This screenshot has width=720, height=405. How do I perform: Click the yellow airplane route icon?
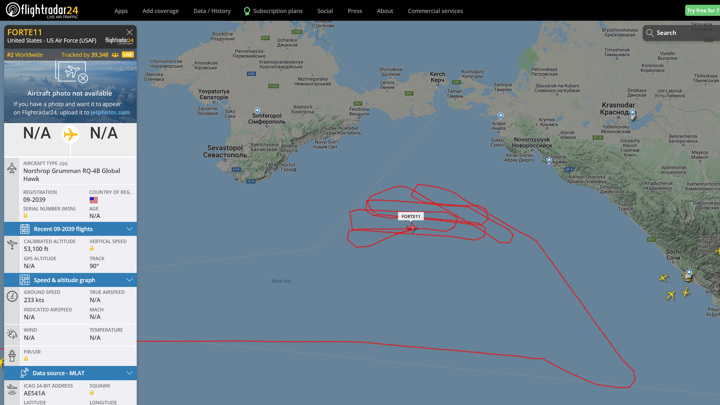click(x=70, y=134)
